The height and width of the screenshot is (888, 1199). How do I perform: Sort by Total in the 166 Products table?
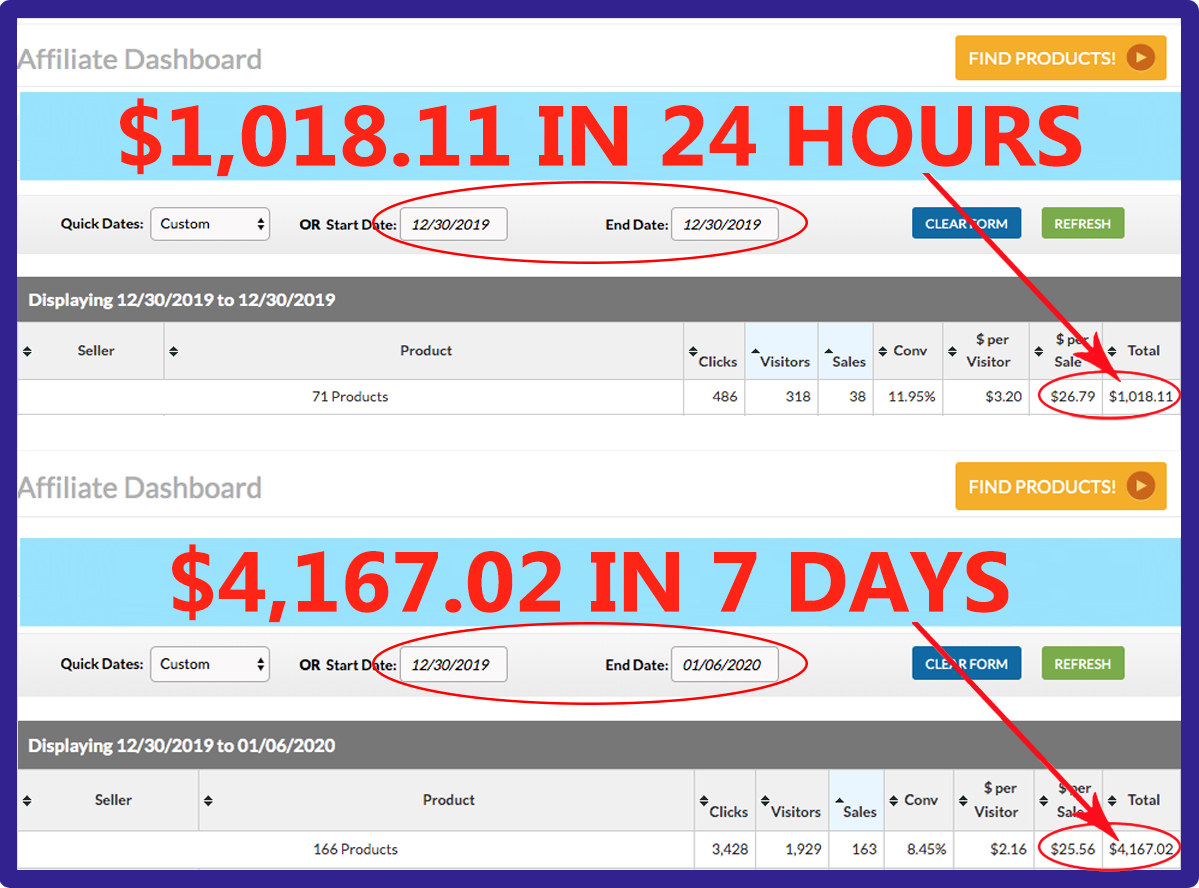coord(1112,800)
